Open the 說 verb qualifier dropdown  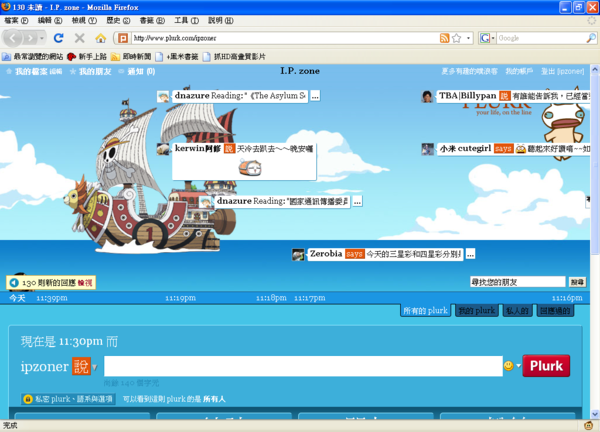(84, 367)
